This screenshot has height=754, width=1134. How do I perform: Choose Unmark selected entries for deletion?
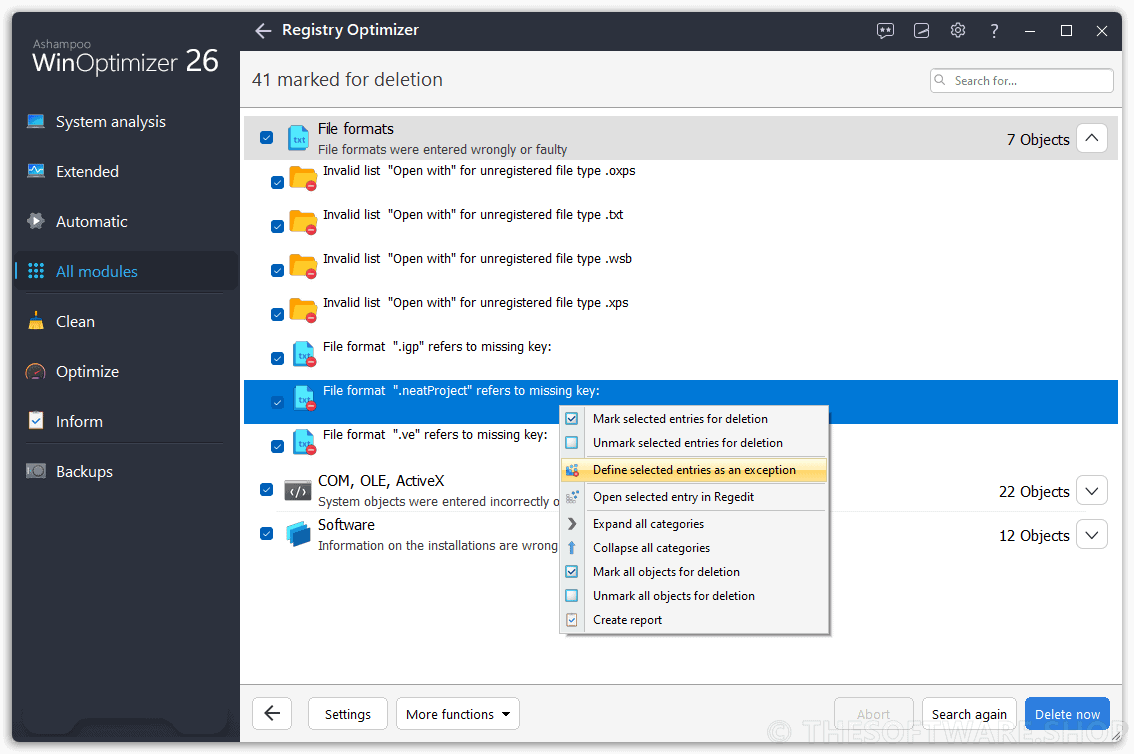coord(694,442)
